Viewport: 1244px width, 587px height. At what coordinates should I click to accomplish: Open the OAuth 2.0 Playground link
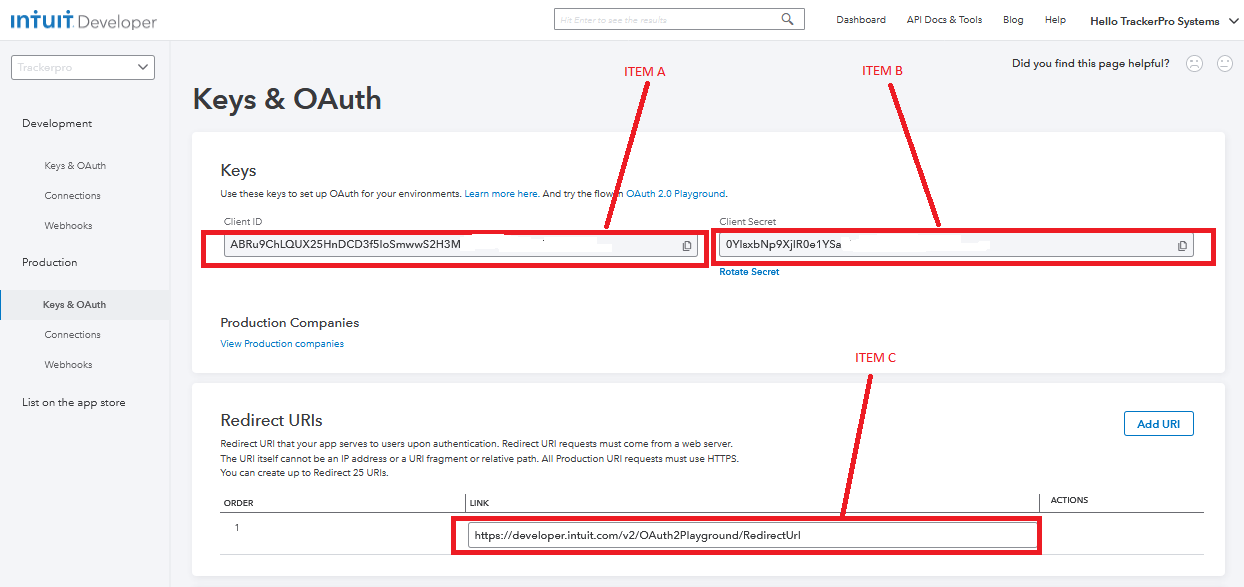click(676, 194)
